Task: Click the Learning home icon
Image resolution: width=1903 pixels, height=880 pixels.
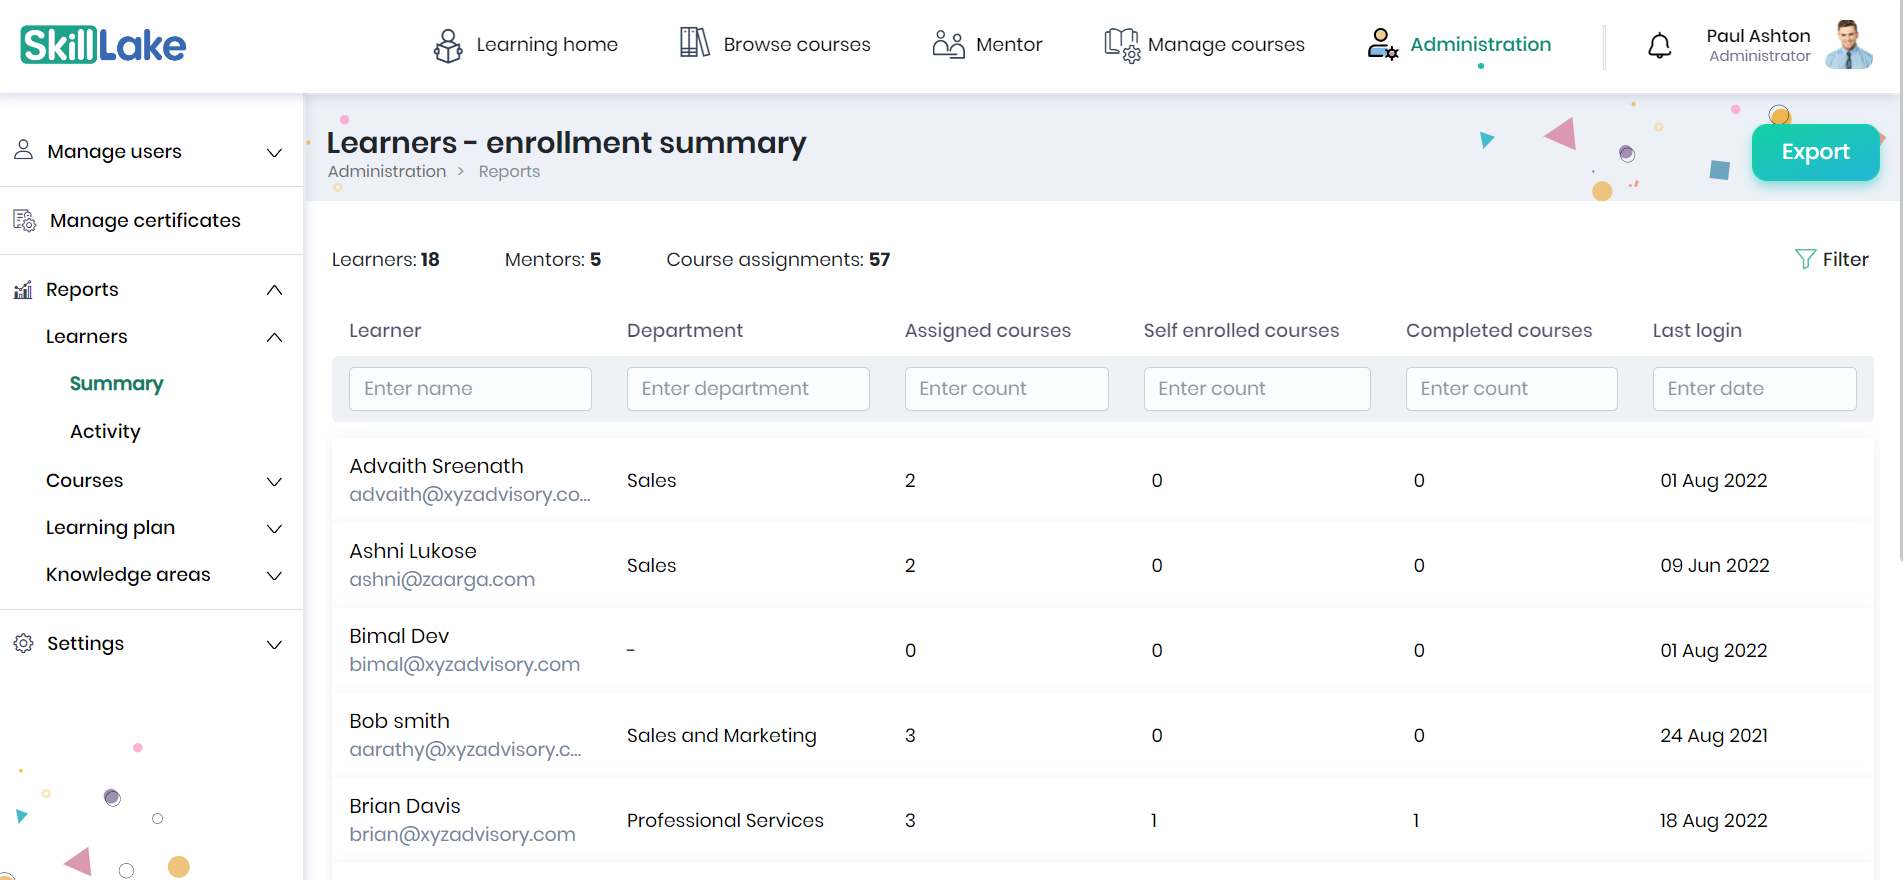Action: [448, 45]
